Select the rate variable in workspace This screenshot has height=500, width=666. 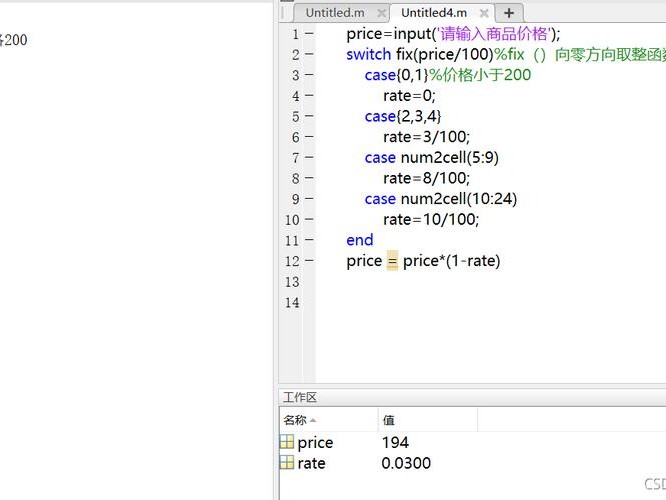(311, 463)
